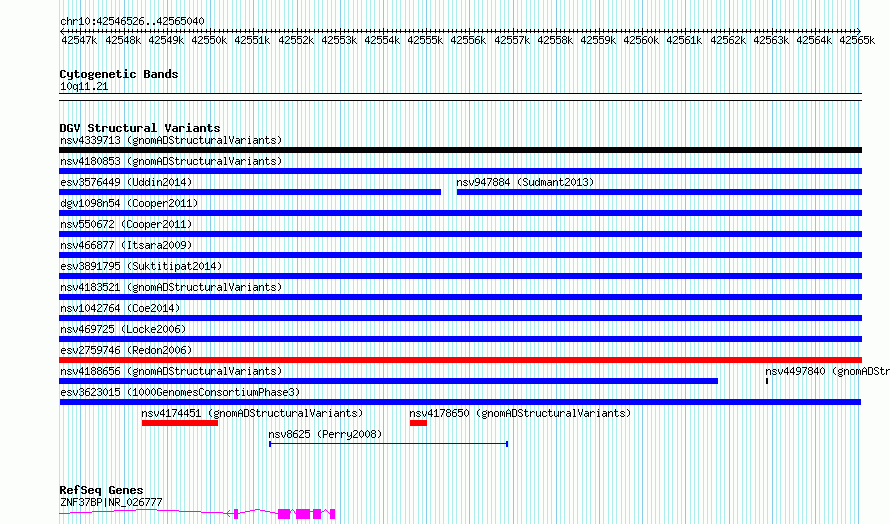Click the blue esv3623015 variant bar
Screen dimensions: 890x524
pos(460,402)
